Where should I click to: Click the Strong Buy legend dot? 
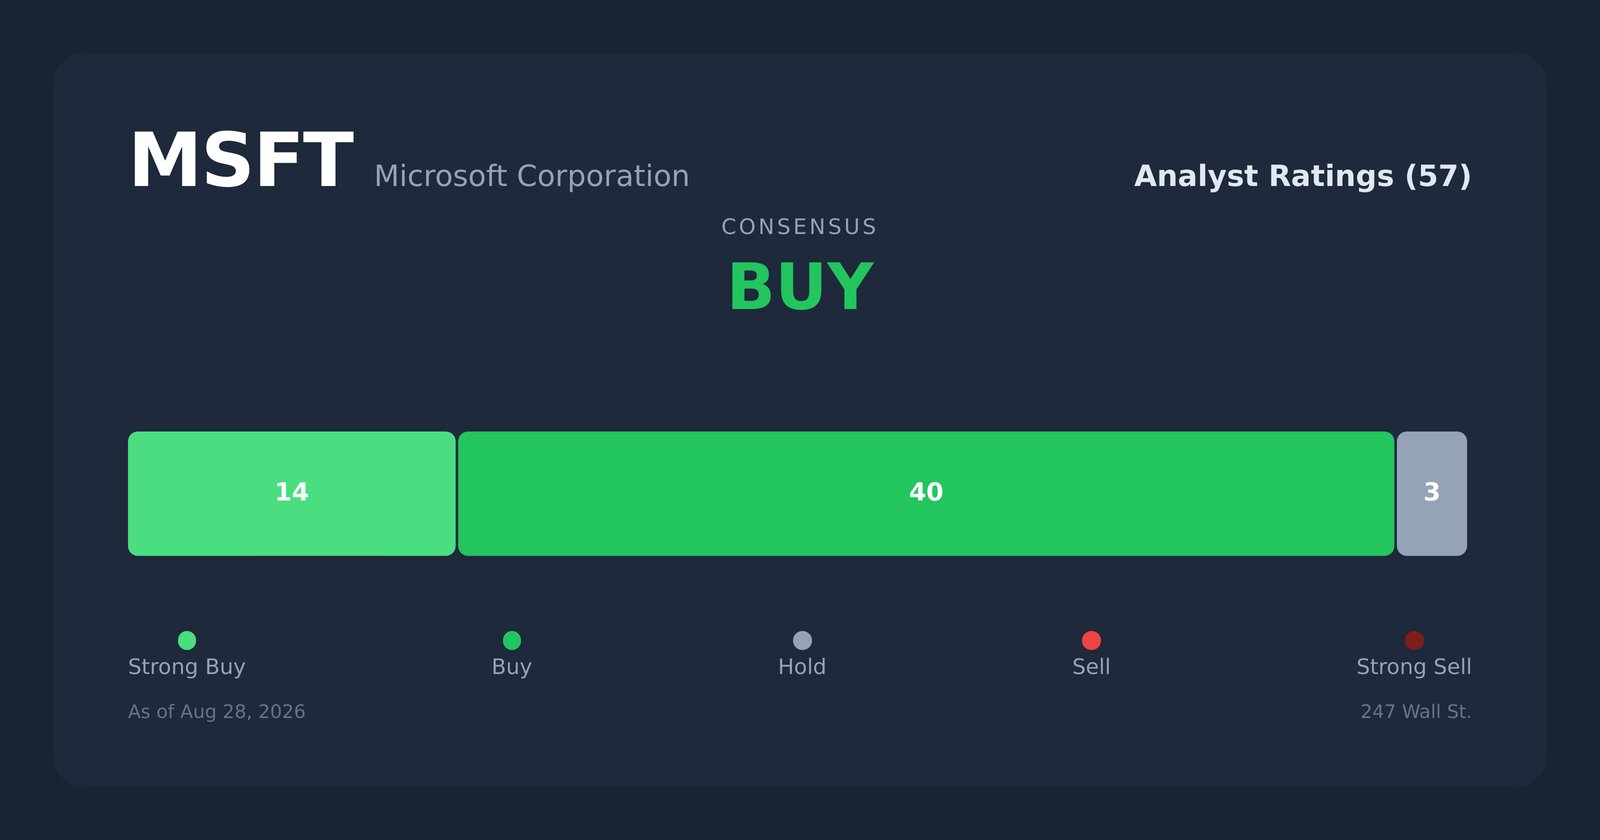[x=187, y=640]
